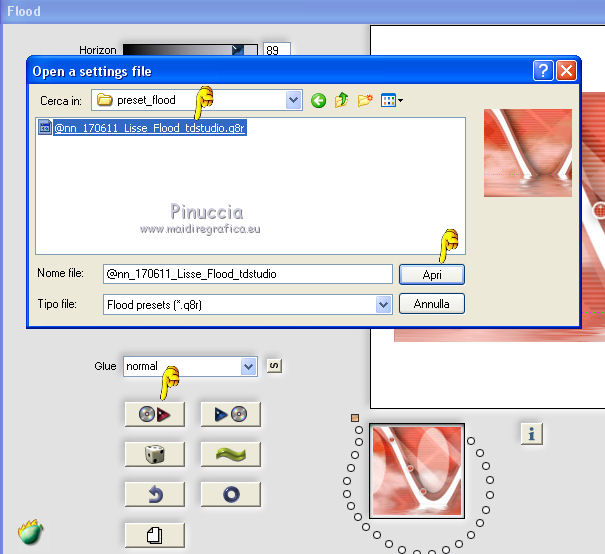
Task: Click the blue info button
Action: [x=532, y=434]
